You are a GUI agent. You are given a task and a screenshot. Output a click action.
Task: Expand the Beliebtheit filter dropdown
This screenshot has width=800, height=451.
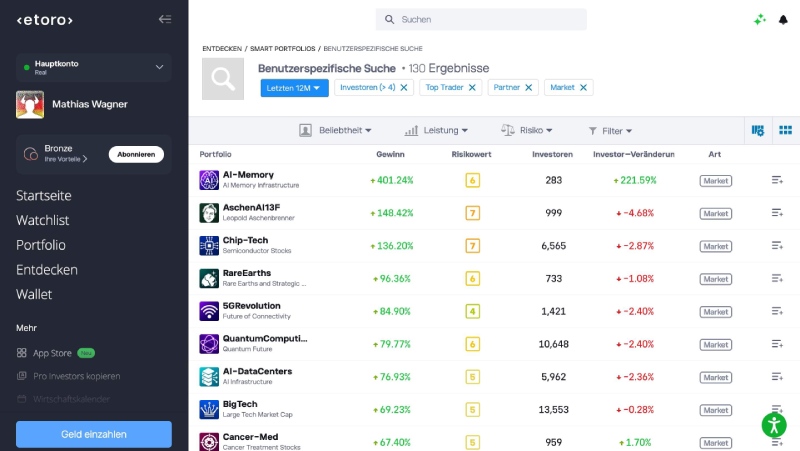[335, 131]
